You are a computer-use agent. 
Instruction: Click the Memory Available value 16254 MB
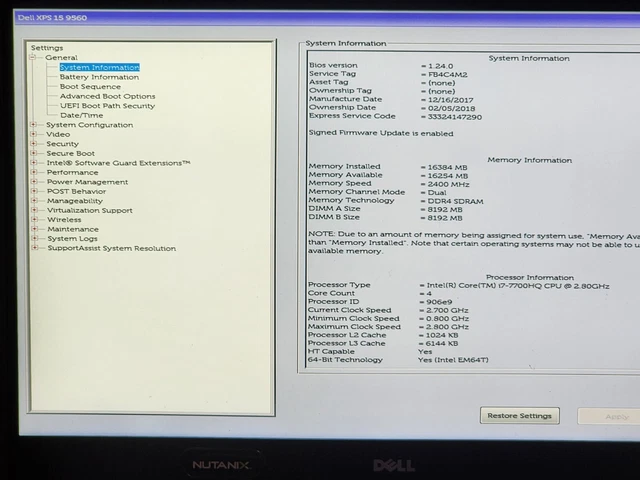point(448,176)
